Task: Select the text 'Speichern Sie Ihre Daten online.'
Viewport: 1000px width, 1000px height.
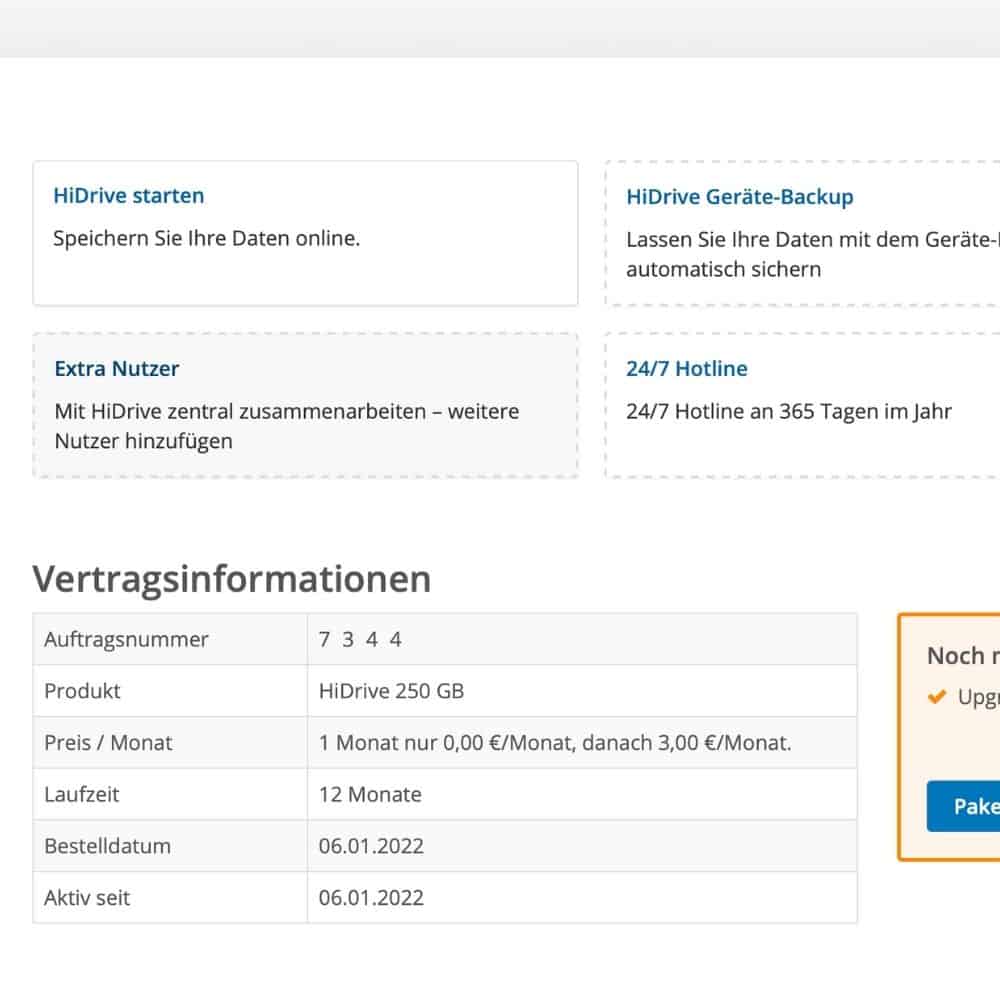Action: [207, 238]
